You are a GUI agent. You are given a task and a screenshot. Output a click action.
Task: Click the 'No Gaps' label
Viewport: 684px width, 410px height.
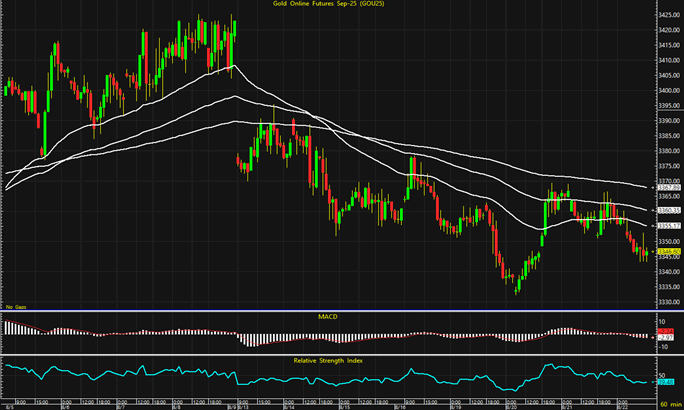[15, 305]
